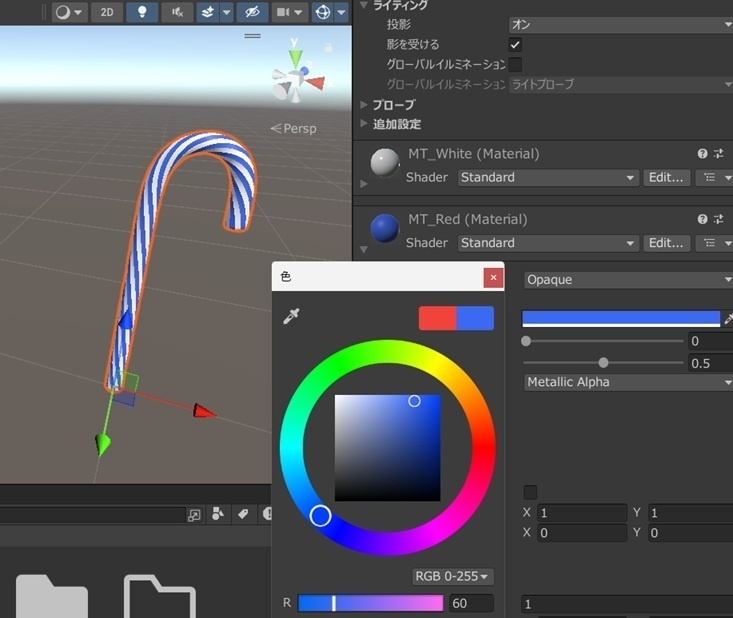This screenshot has width=733, height=618.
Task: Click Edit... button for MT_Red shader
Action: coord(666,243)
